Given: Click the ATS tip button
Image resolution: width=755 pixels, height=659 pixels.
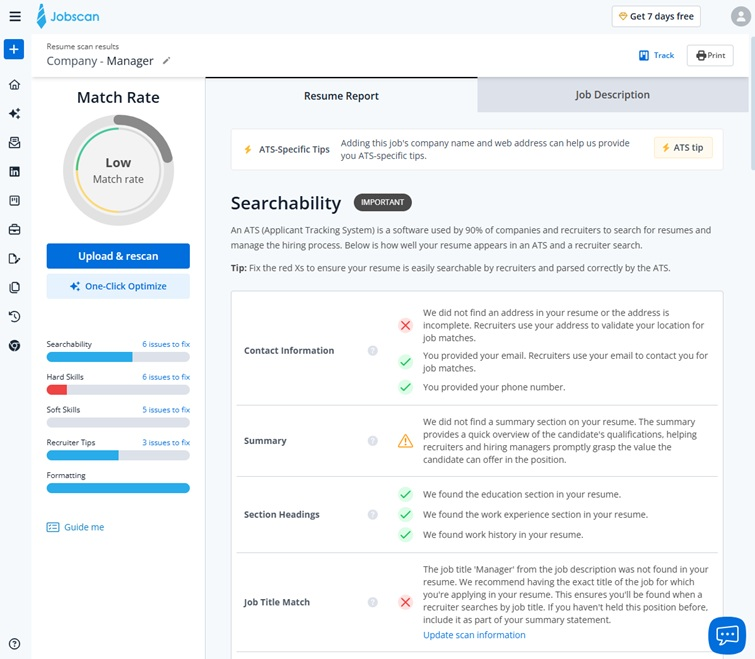Looking at the screenshot, I should 683,148.
